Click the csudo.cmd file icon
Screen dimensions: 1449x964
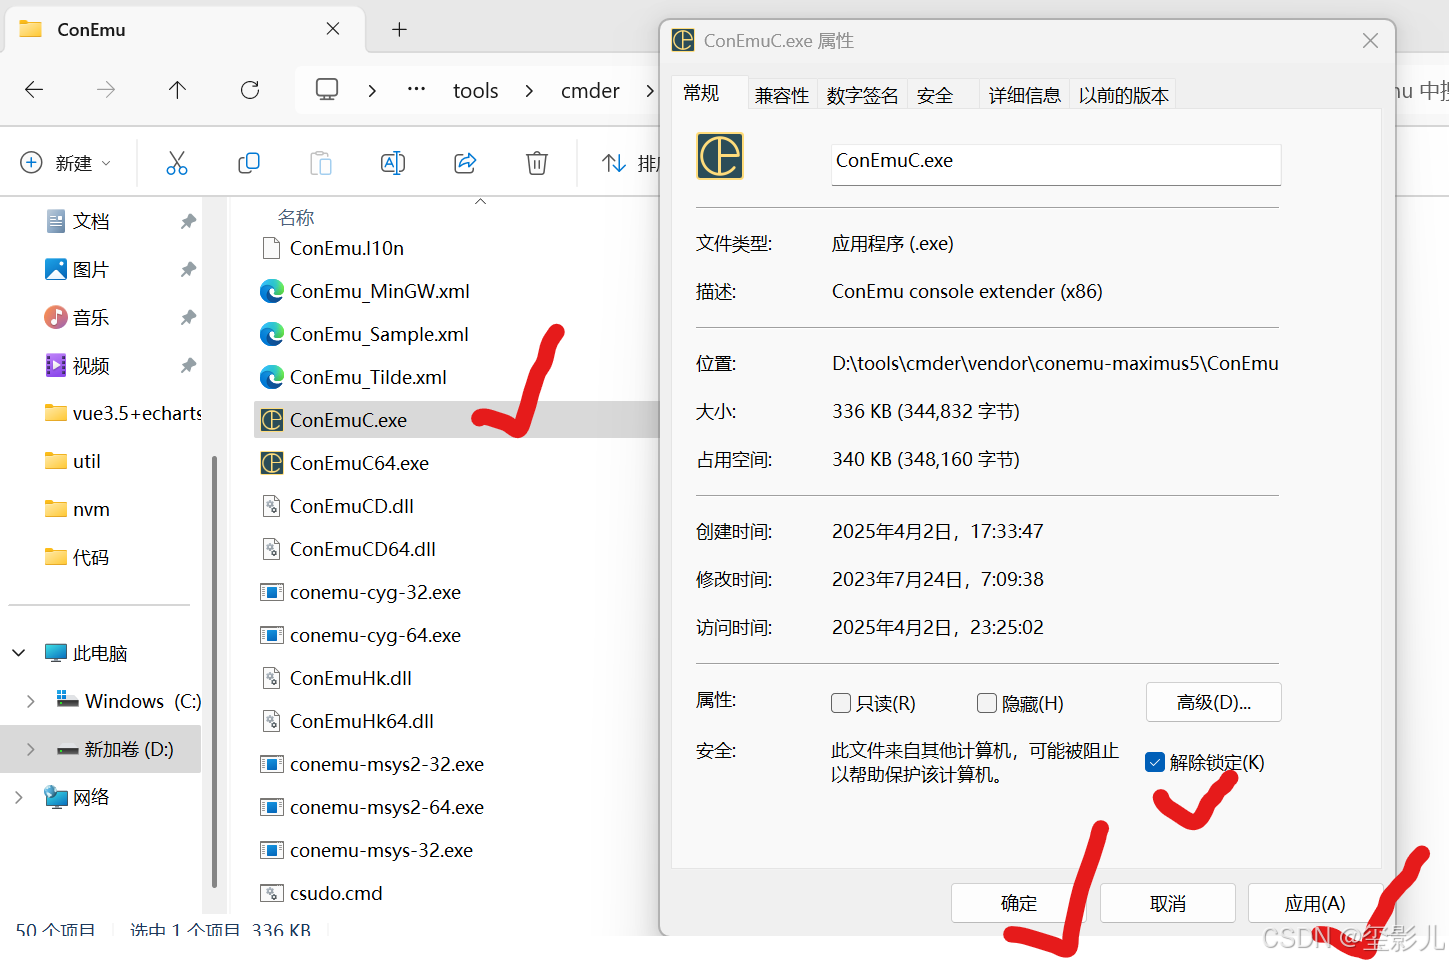[x=271, y=893]
